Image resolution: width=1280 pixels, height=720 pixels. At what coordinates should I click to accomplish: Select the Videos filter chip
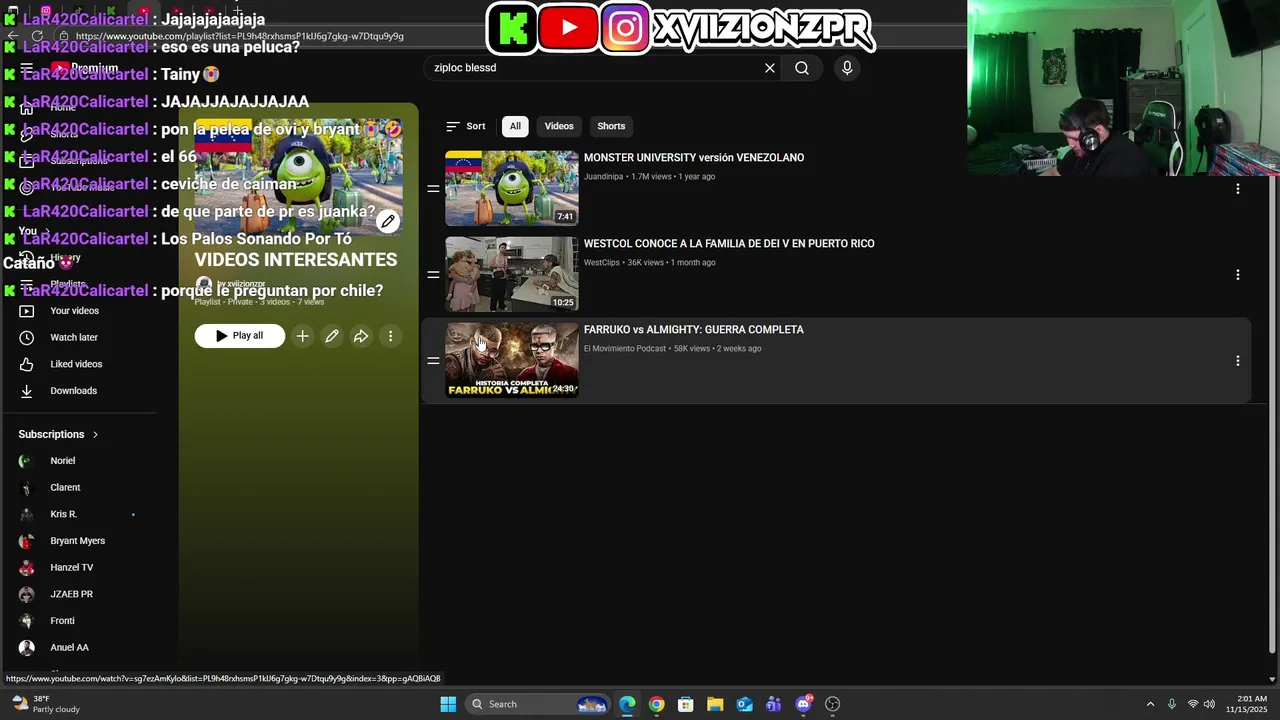tap(559, 126)
